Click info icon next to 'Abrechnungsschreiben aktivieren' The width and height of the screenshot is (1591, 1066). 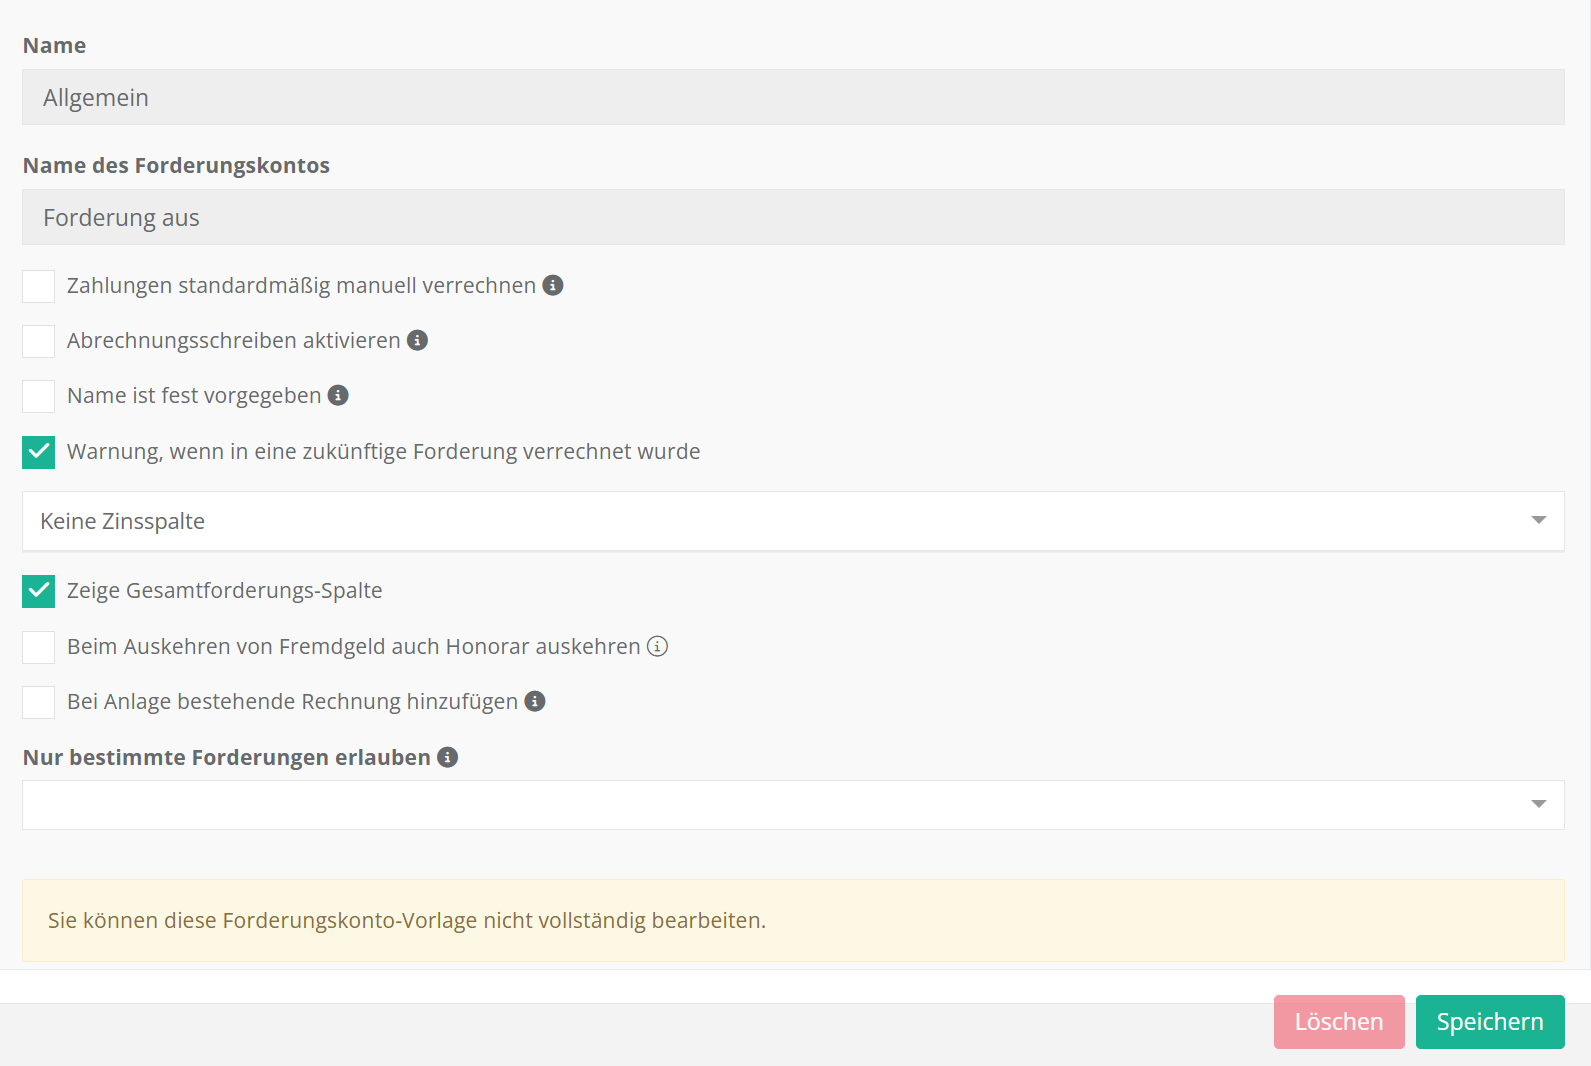point(418,340)
